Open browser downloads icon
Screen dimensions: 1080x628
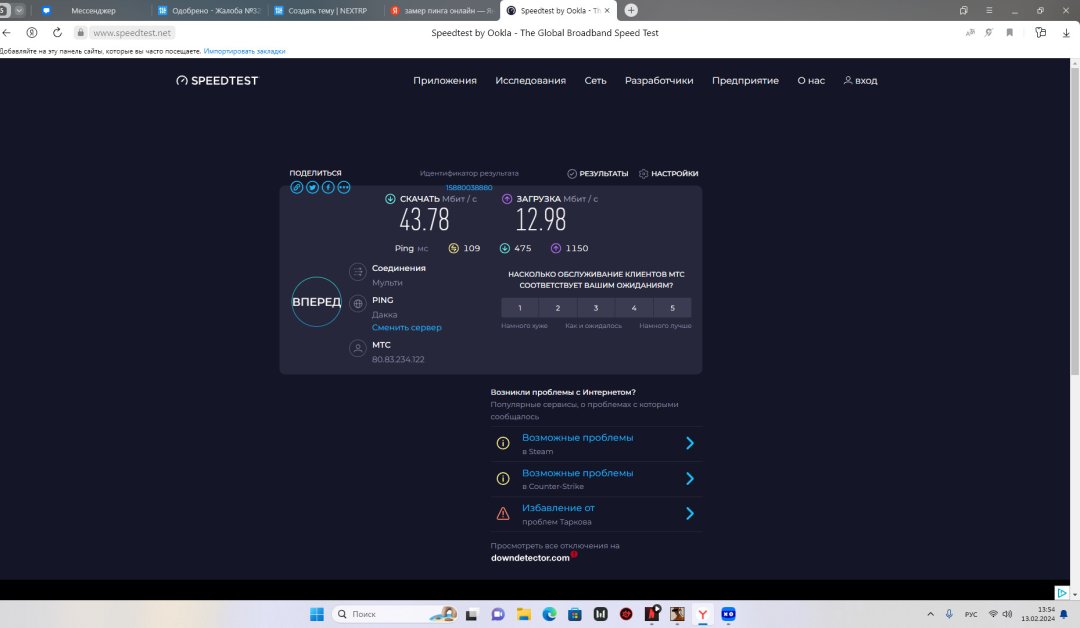point(1066,32)
